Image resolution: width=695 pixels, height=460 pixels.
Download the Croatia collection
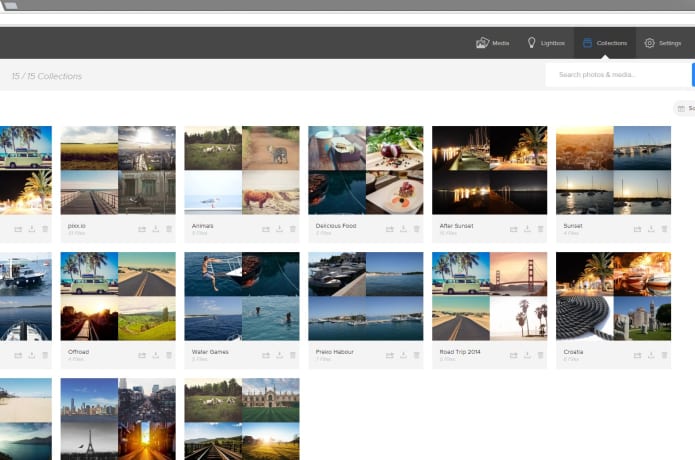click(x=651, y=355)
